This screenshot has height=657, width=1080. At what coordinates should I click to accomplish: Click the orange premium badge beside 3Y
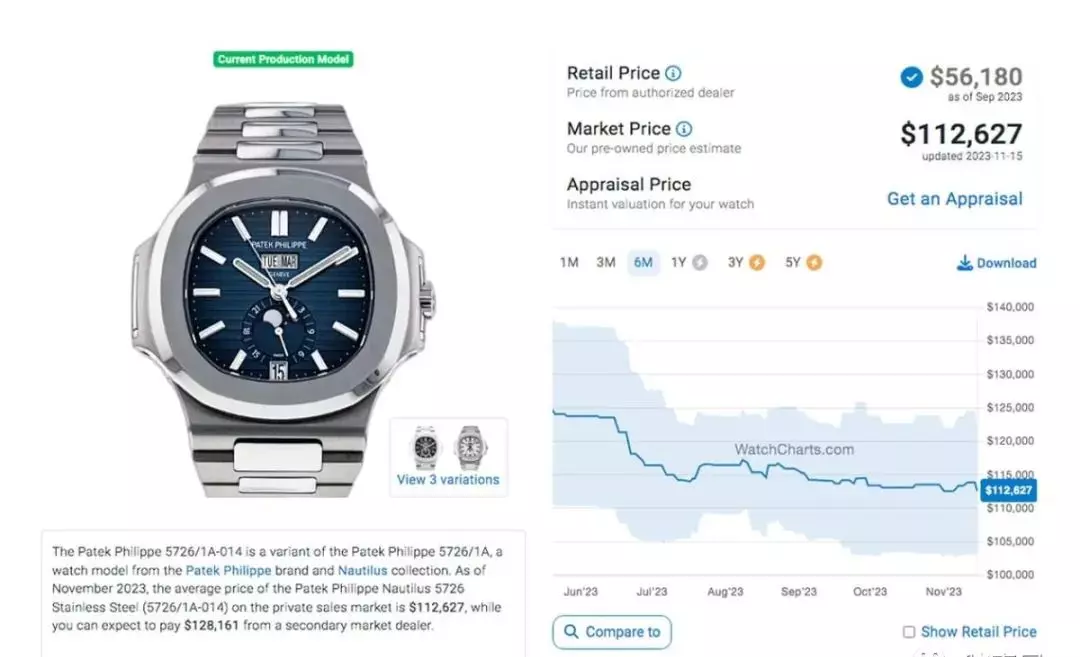(x=757, y=262)
